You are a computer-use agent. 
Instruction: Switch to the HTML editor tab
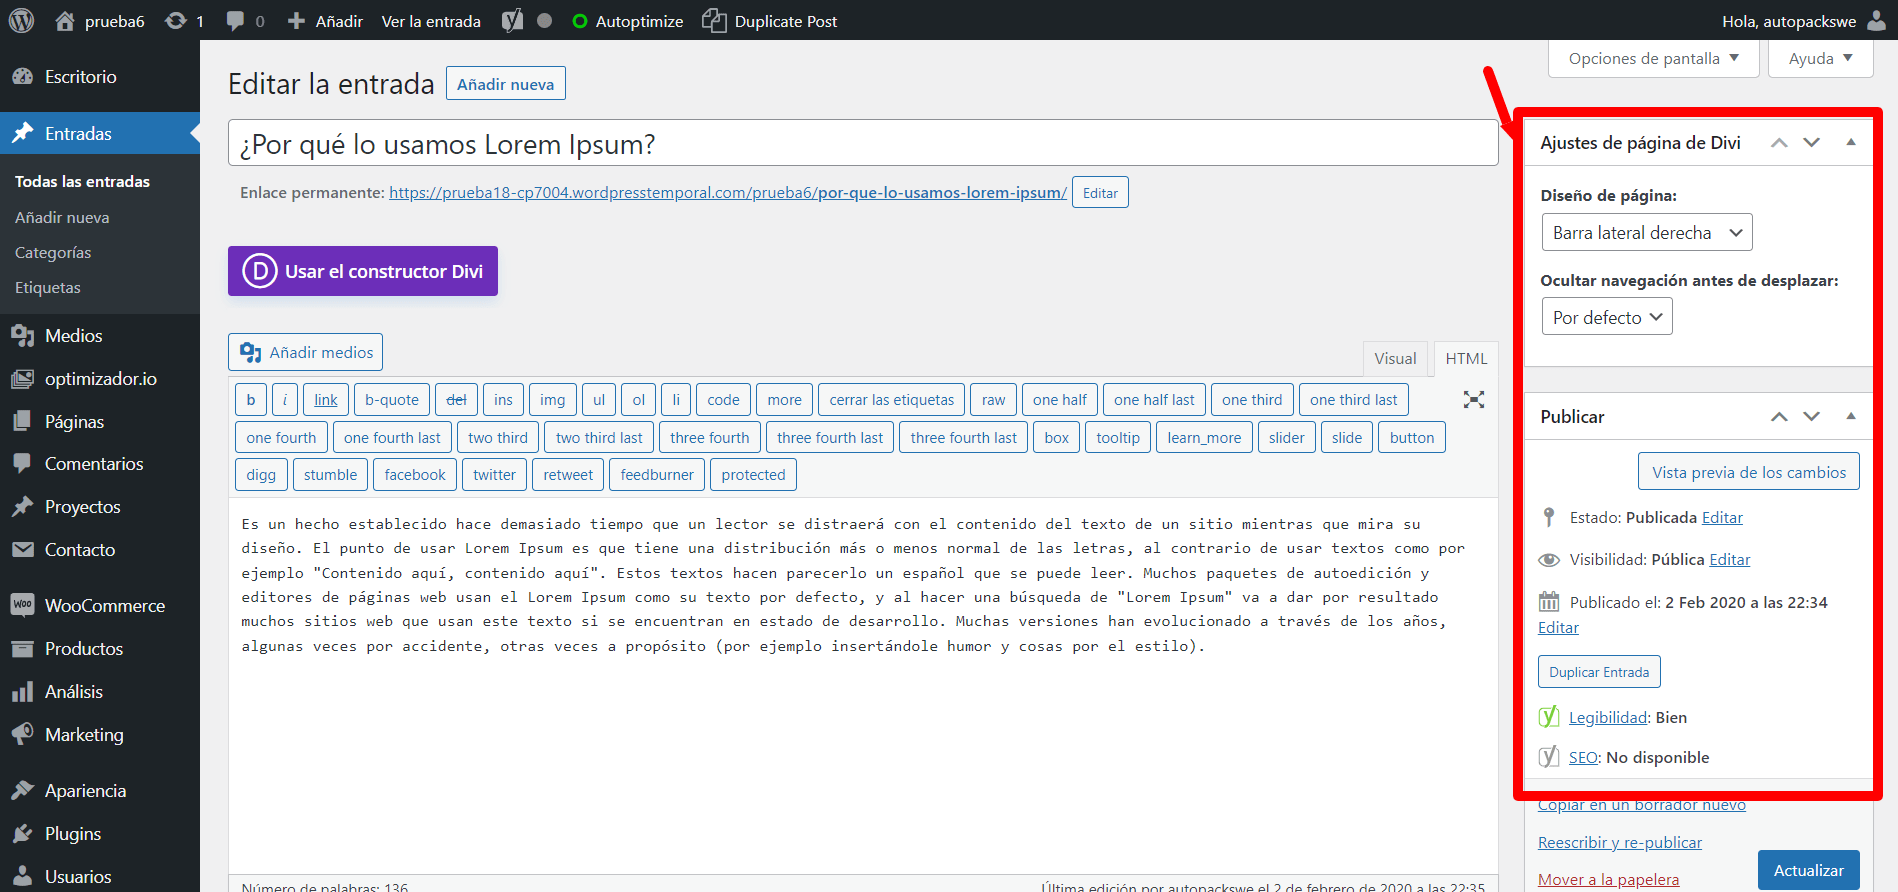click(x=1466, y=359)
